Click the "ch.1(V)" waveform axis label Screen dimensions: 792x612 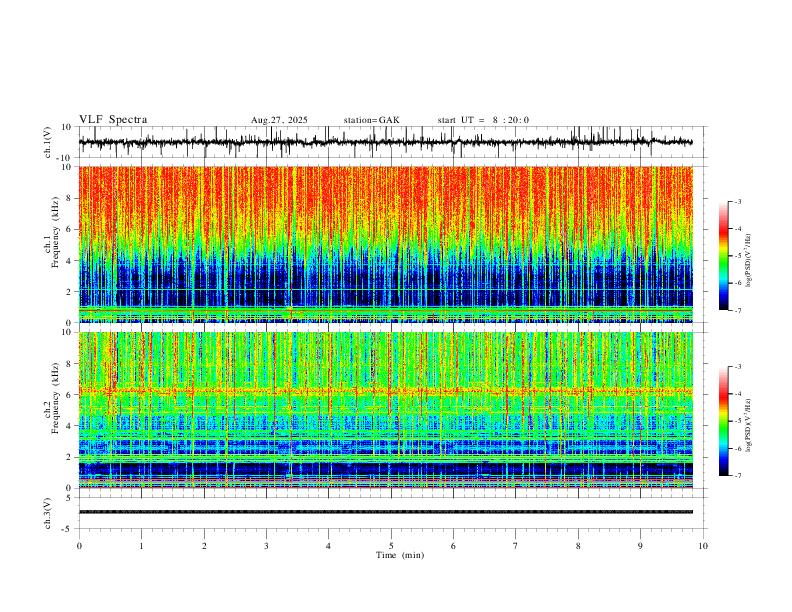click(48, 142)
